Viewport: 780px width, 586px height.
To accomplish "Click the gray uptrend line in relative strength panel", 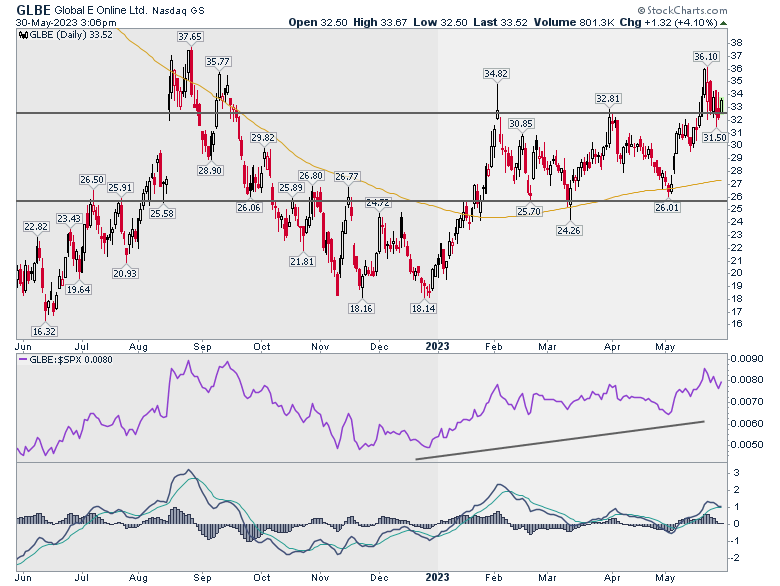I will tap(560, 440).
